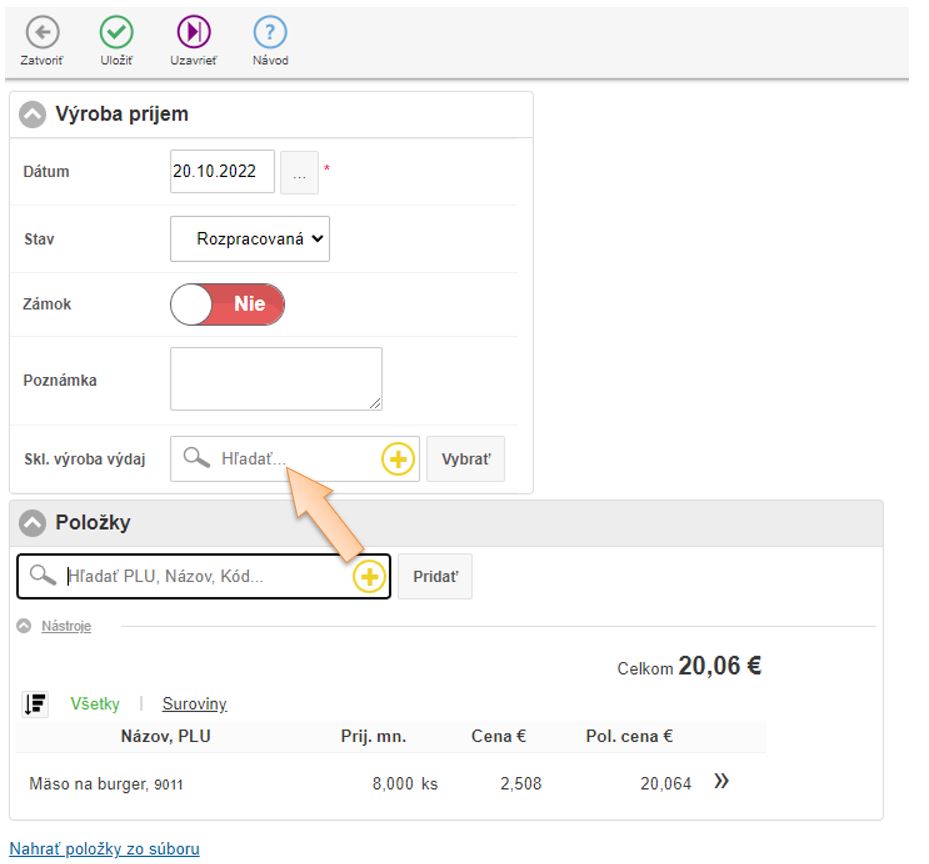Click the Zatvoriť back arrow icon
The width and height of the screenshot is (929, 864).
(x=41, y=33)
